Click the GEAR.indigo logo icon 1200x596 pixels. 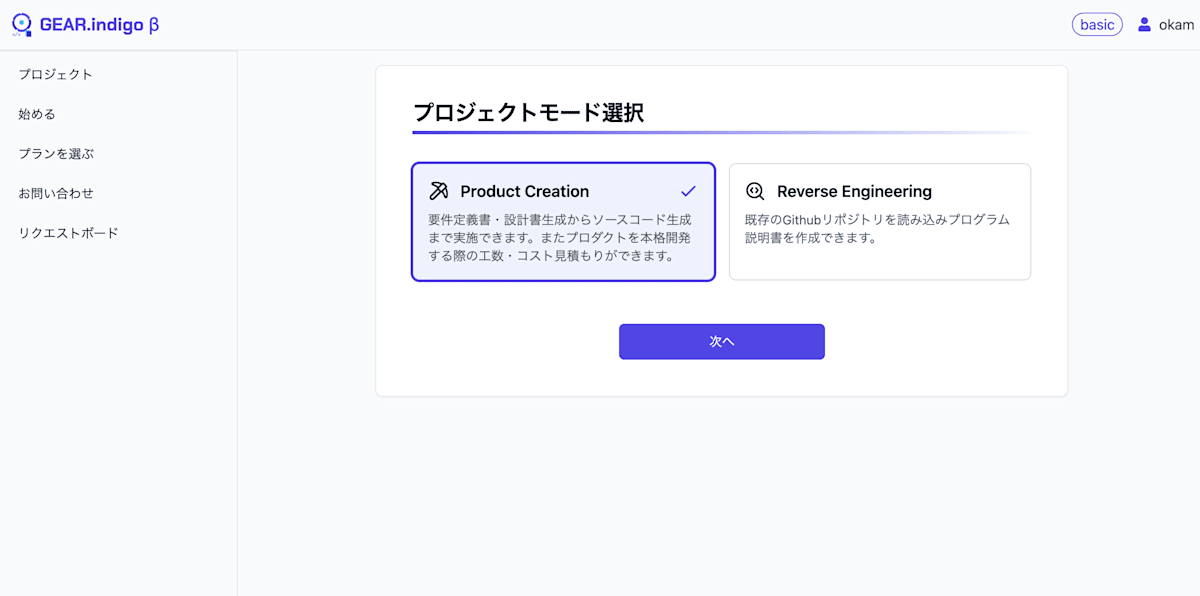[22, 23]
